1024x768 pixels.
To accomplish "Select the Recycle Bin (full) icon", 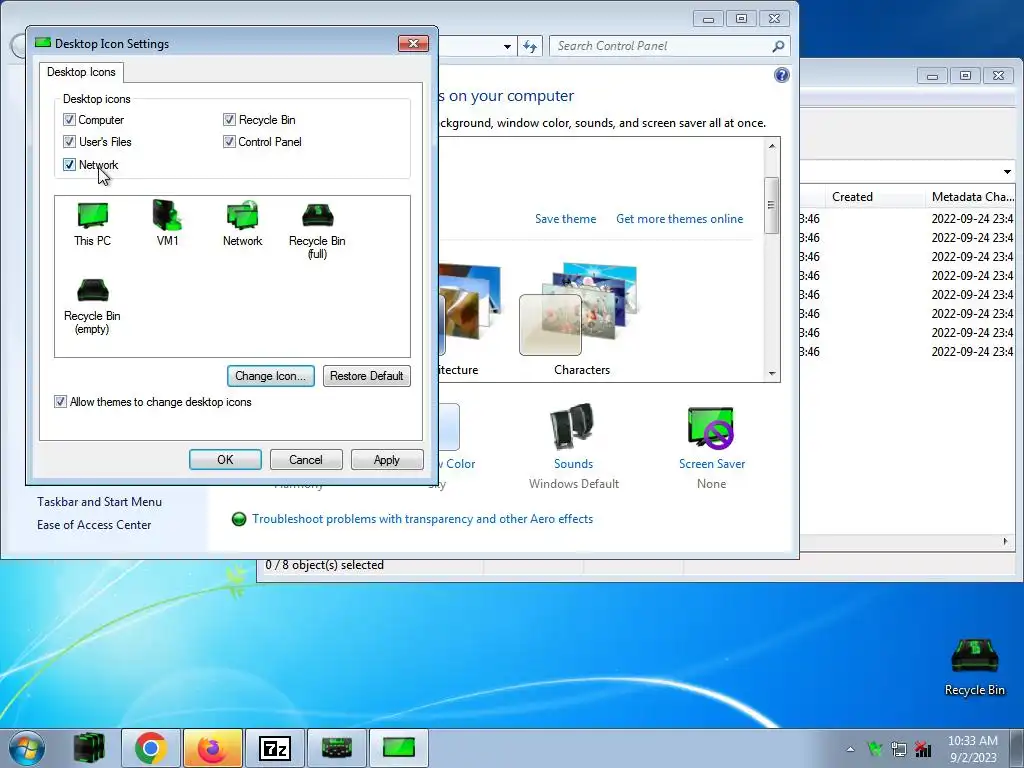I will 317,230.
